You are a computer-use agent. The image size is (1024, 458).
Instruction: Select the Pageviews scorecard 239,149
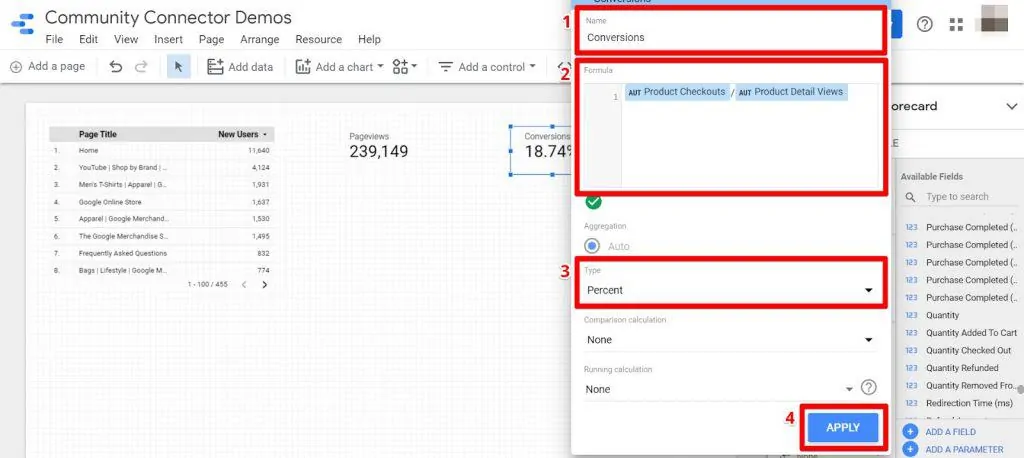[379, 146]
